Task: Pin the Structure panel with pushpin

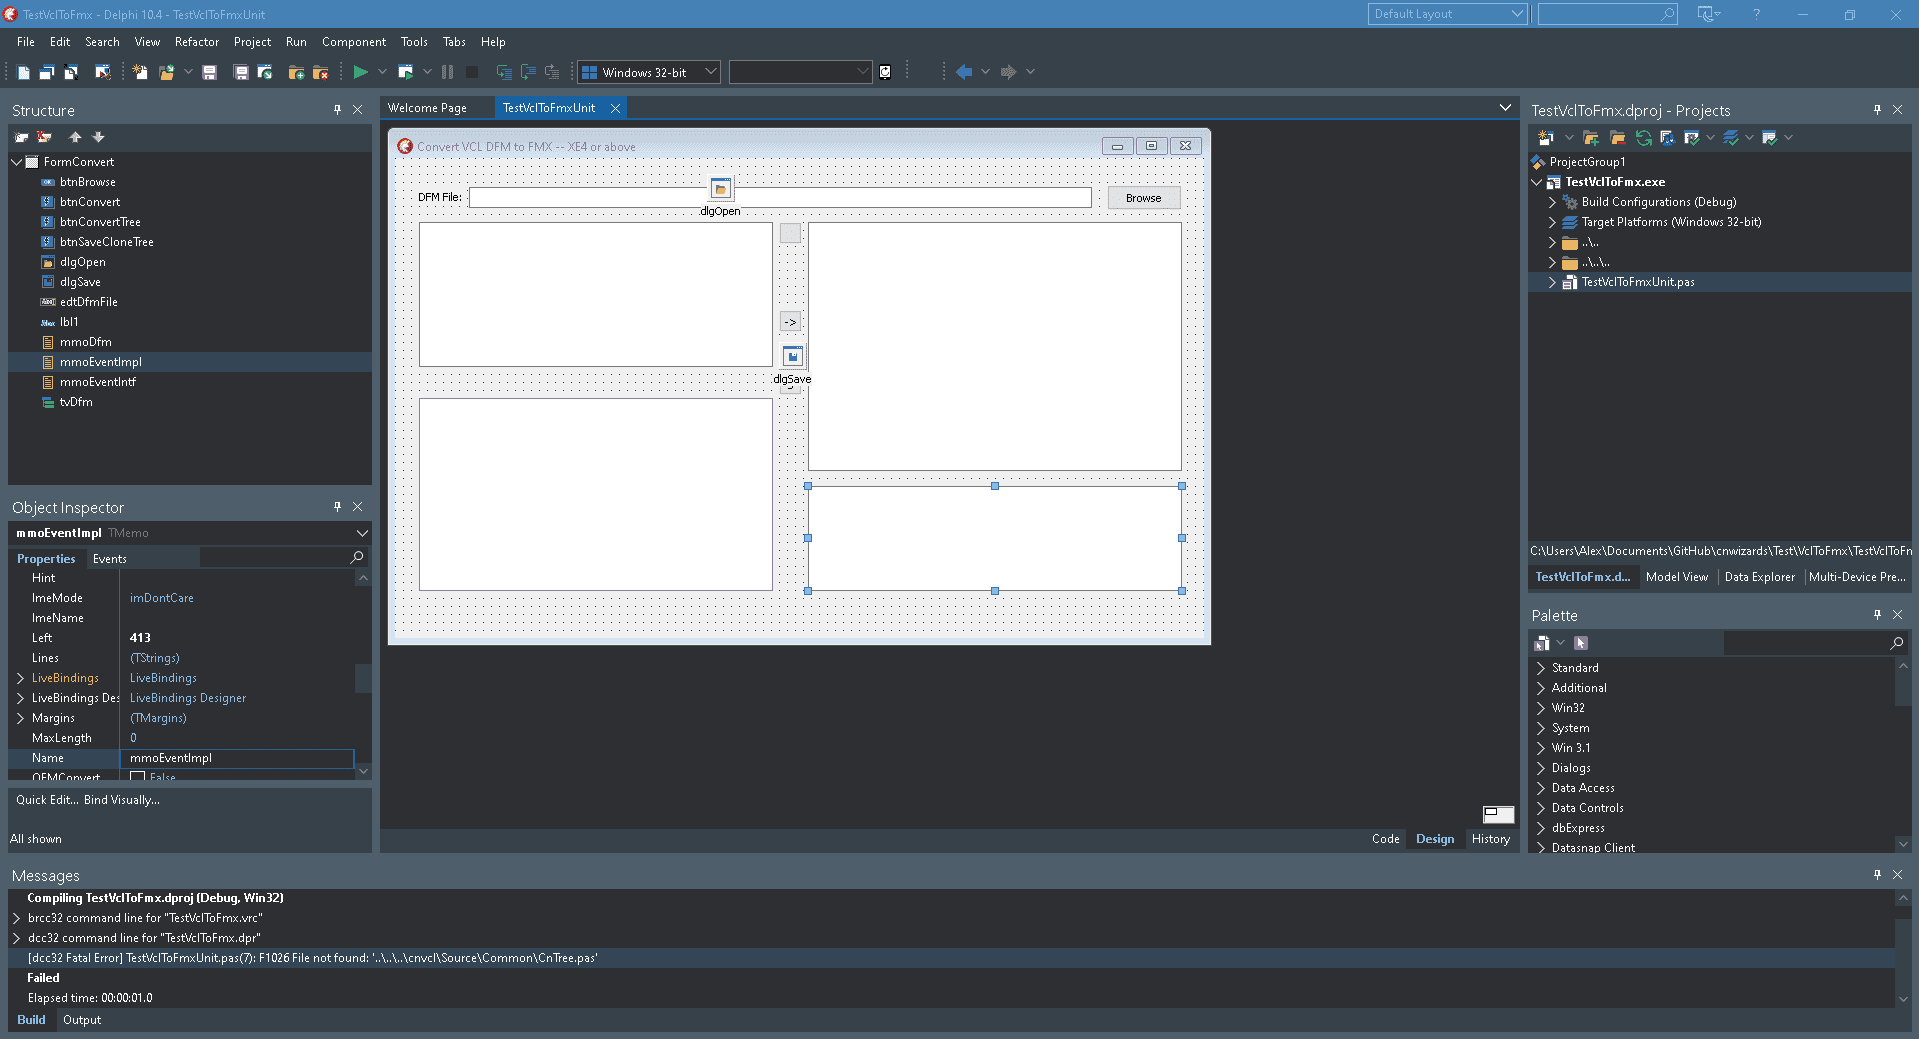Action: [x=337, y=110]
